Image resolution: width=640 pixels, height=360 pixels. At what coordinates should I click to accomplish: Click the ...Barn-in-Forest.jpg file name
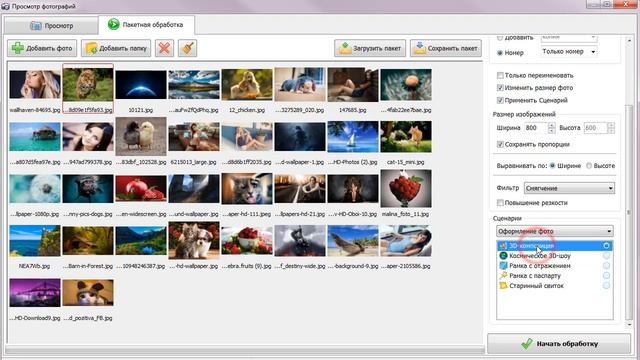pyautogui.click(x=88, y=266)
